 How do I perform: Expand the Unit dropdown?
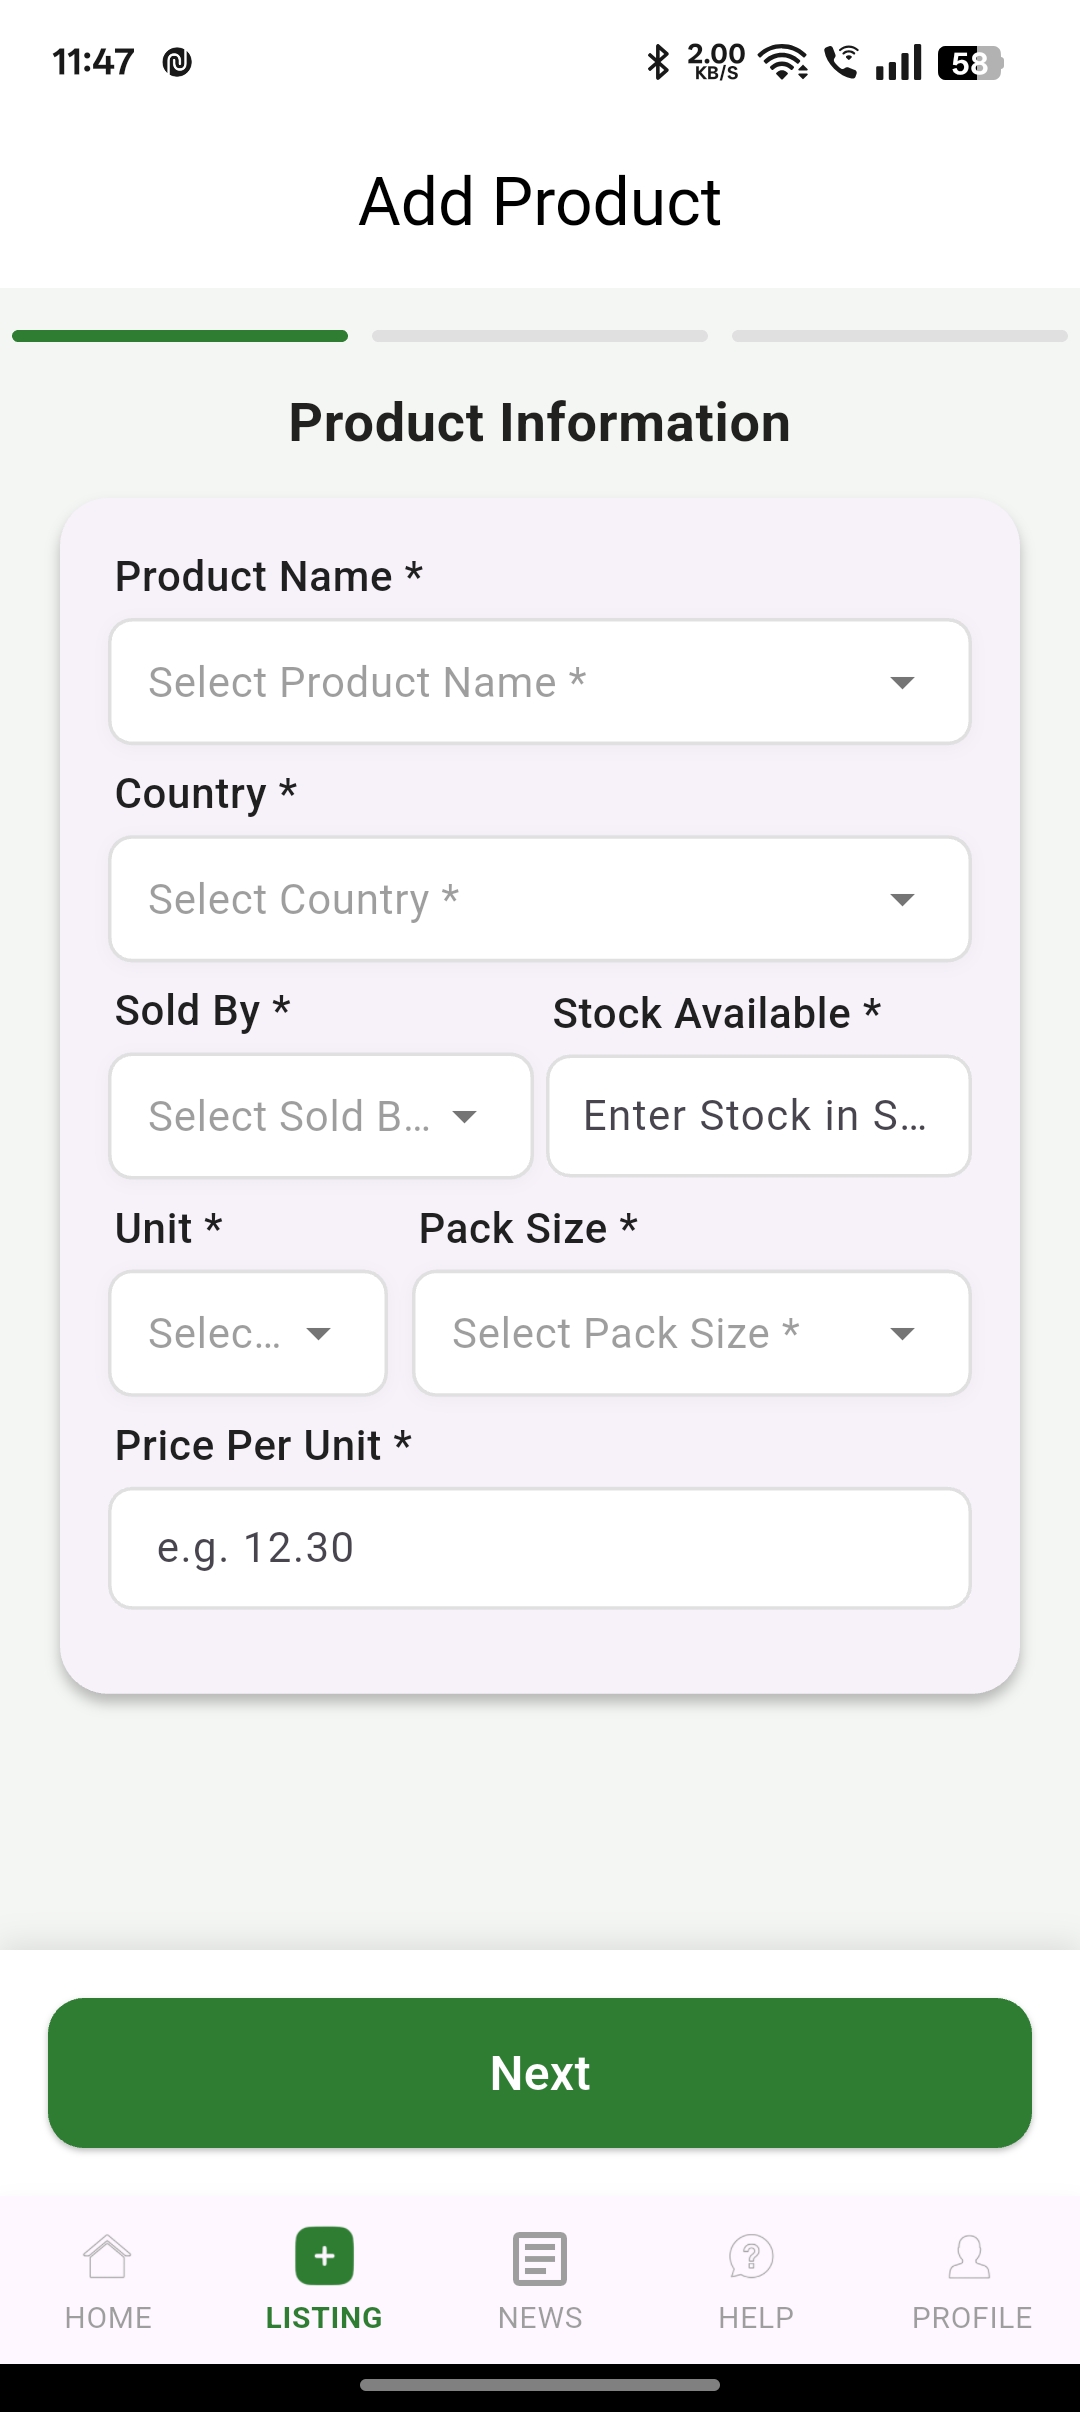point(248,1333)
